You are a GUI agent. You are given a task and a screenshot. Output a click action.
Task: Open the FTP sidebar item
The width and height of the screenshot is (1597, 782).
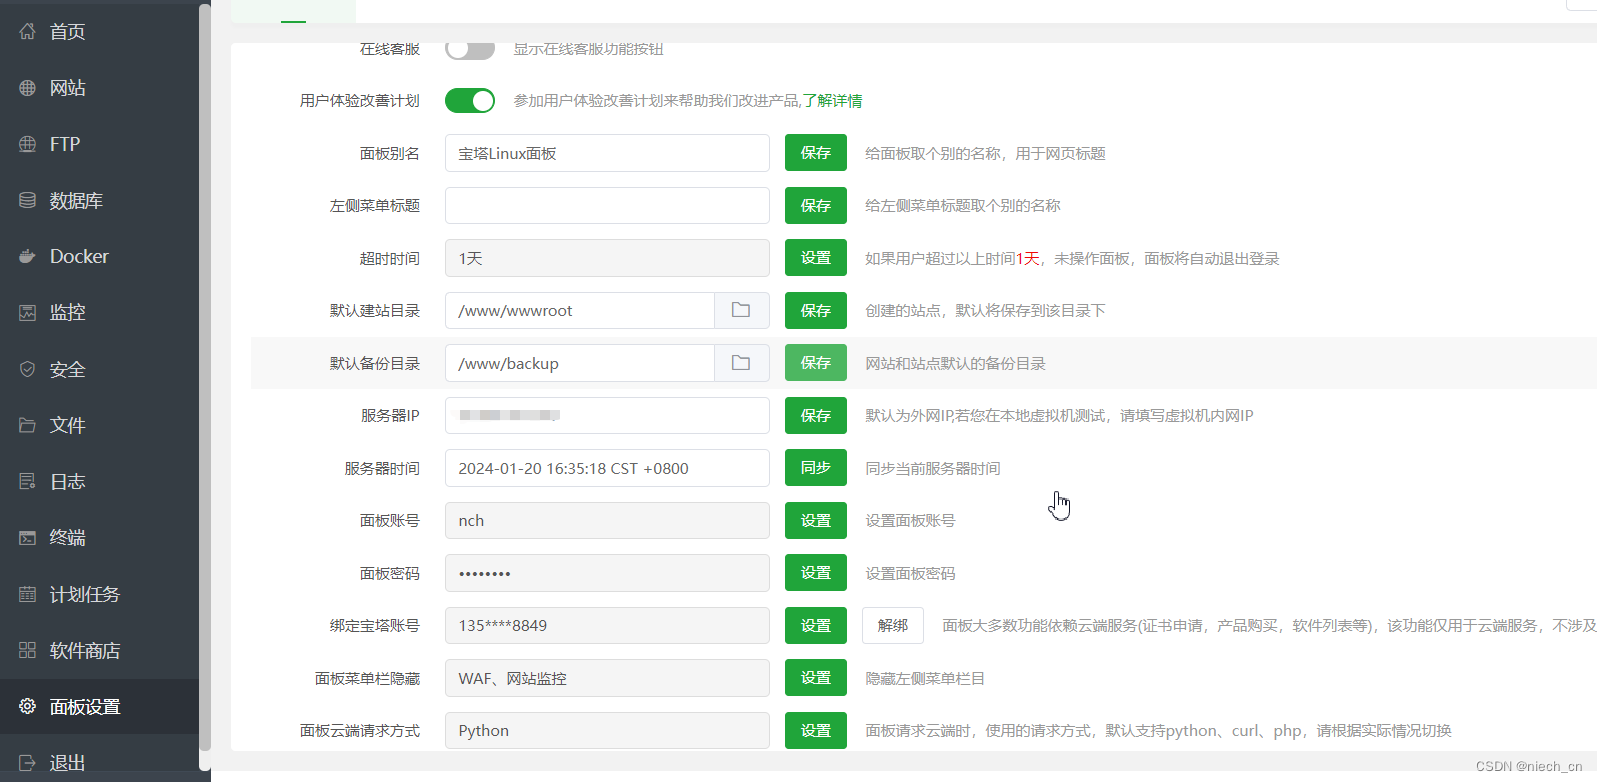(x=99, y=144)
